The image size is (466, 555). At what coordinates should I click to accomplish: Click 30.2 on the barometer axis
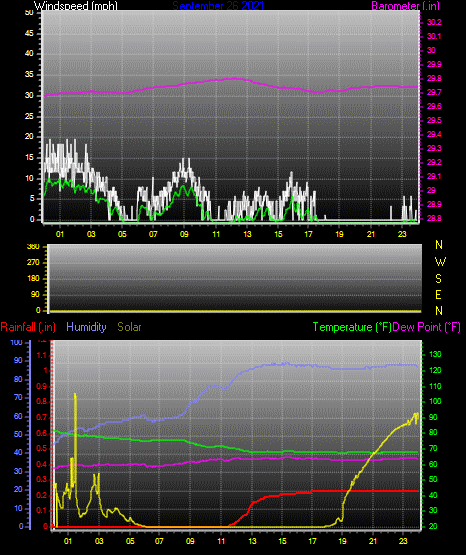[x=434, y=22]
